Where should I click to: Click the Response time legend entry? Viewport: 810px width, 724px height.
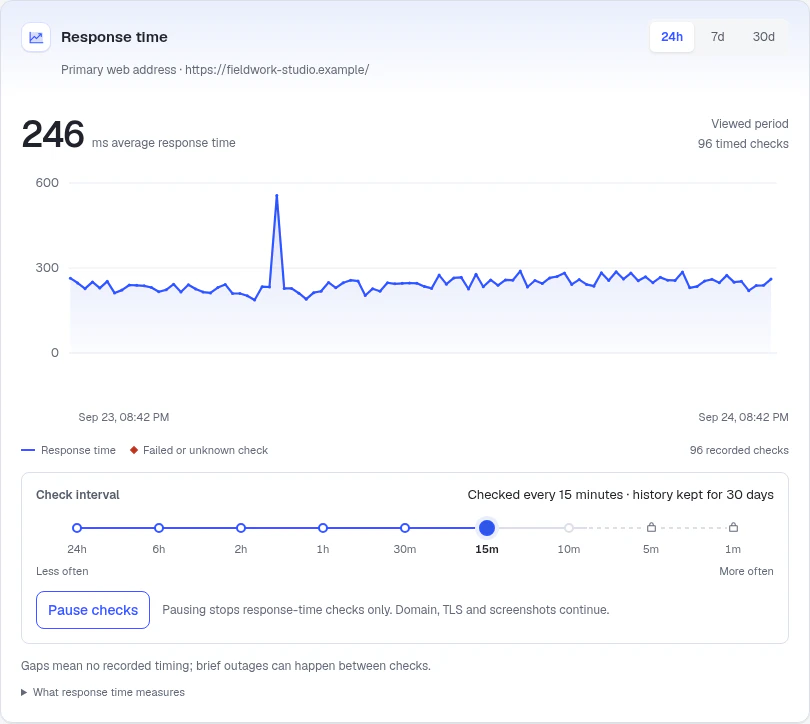click(68, 450)
